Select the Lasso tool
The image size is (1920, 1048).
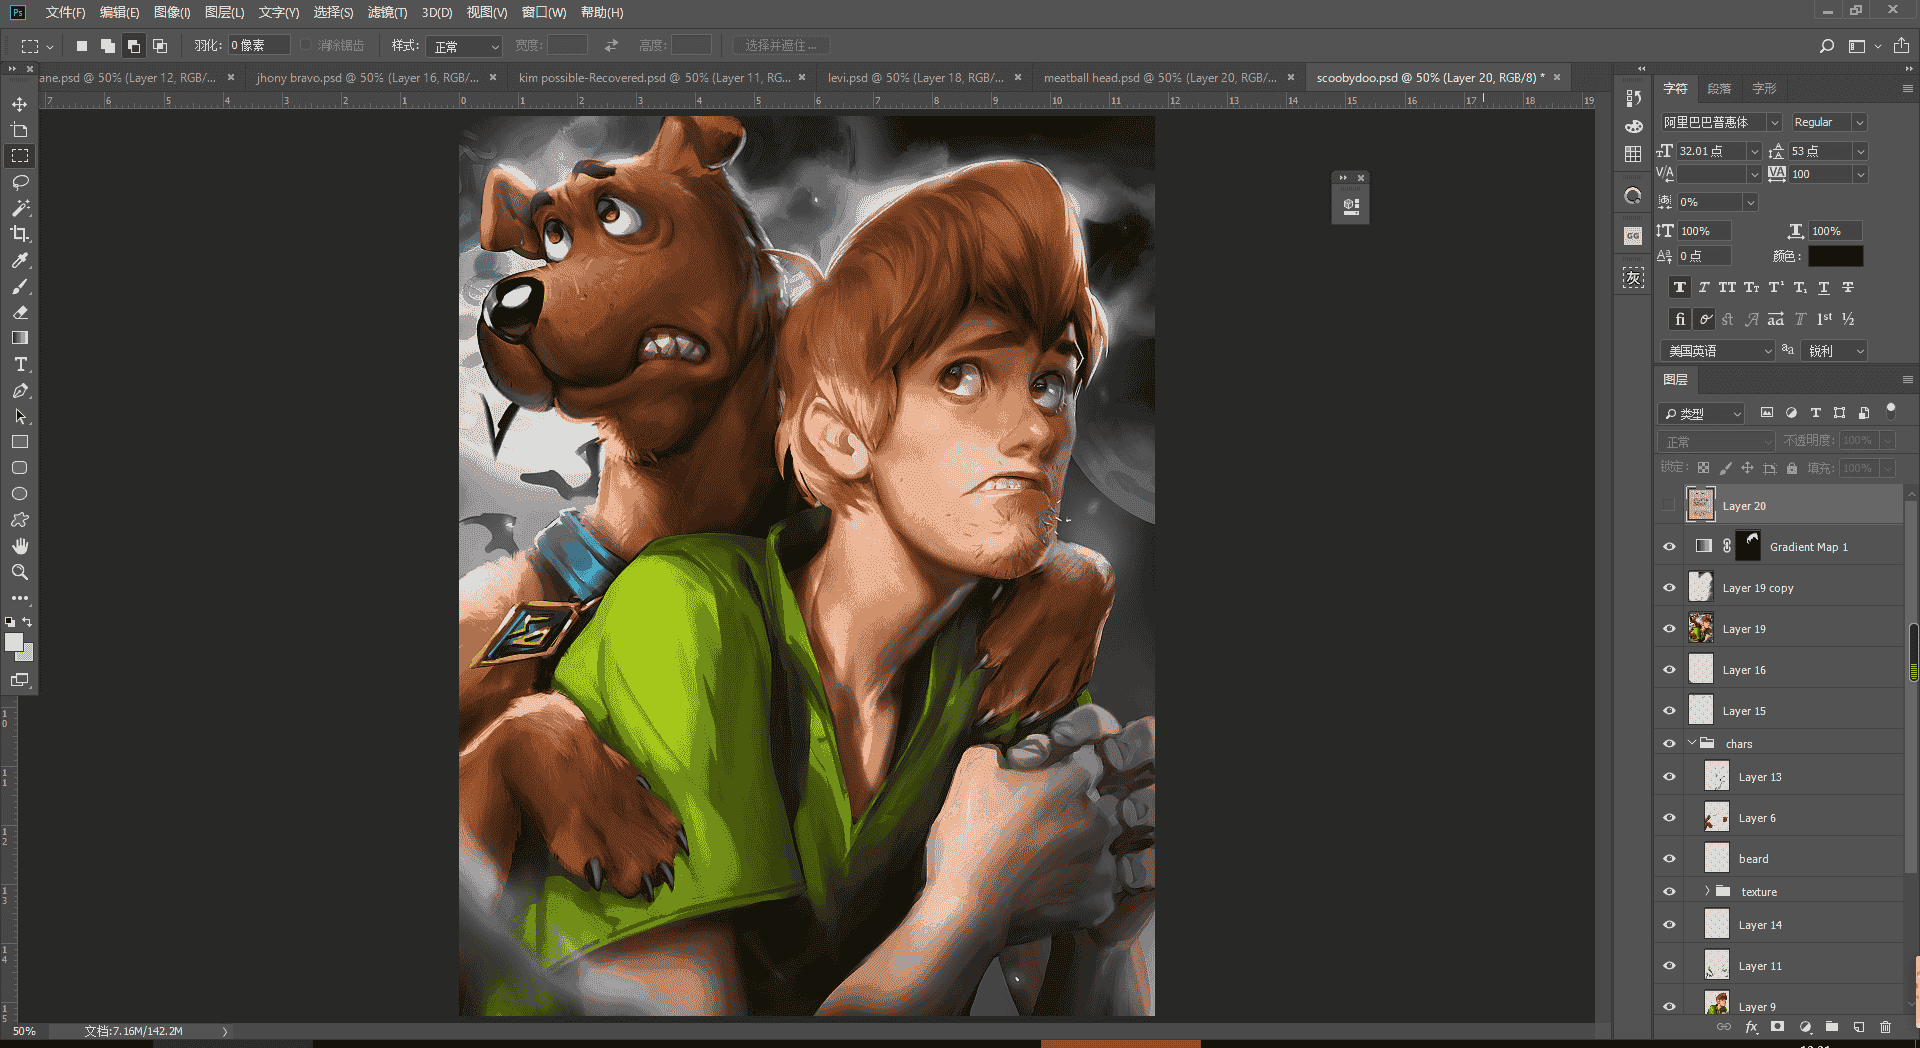[19, 182]
